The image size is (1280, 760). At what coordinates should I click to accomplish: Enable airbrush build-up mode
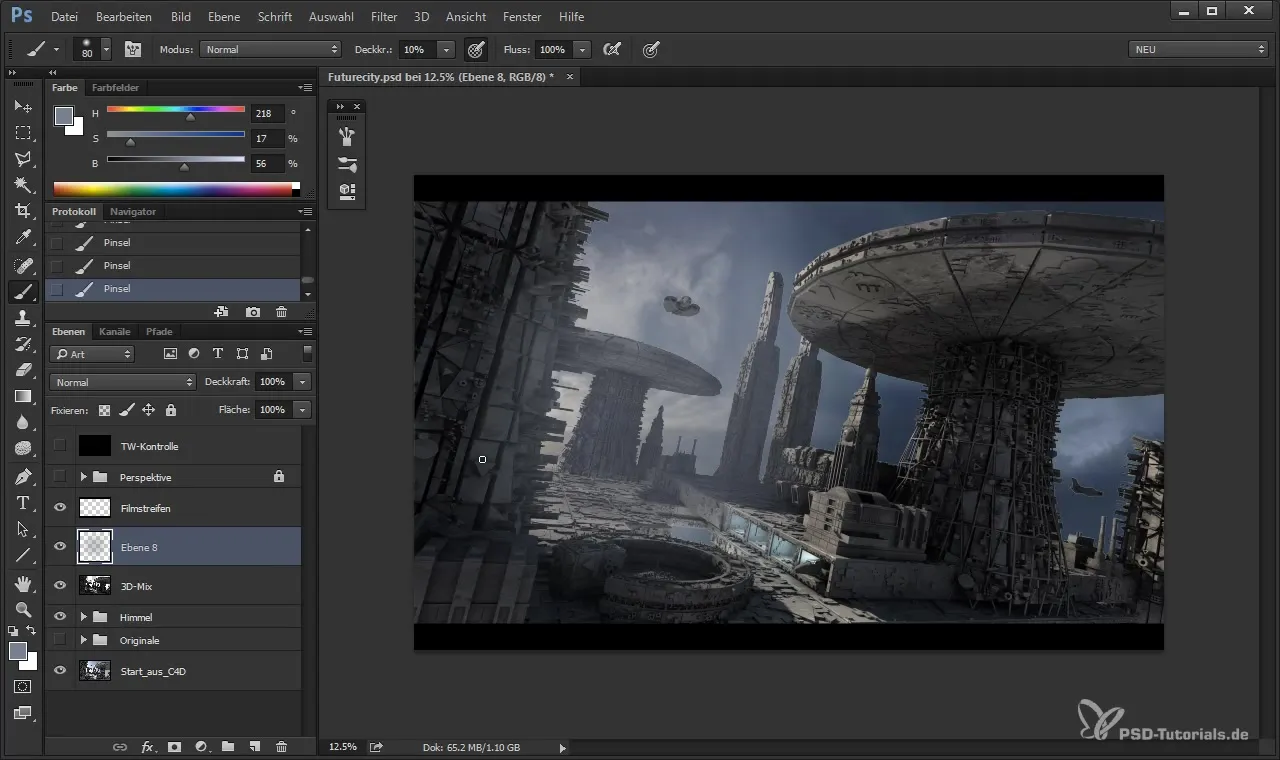pyautogui.click(x=611, y=49)
